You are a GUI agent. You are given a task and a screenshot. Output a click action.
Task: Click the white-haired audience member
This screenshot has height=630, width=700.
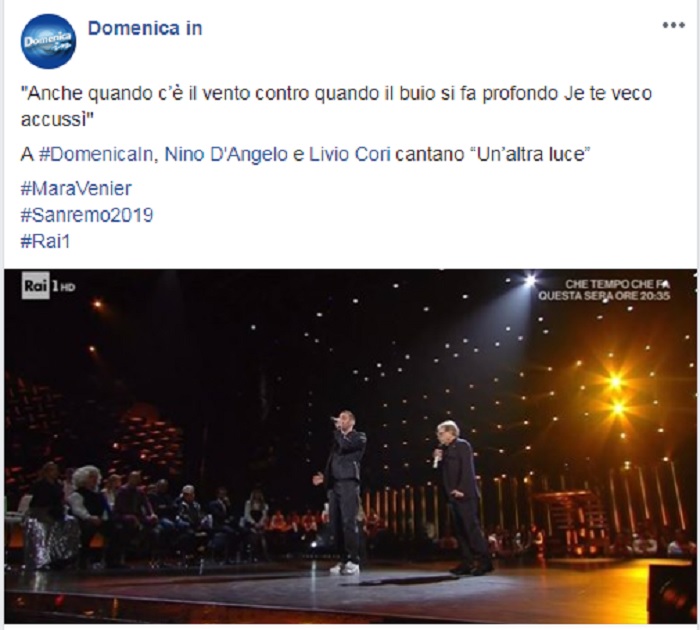[x=84, y=500]
